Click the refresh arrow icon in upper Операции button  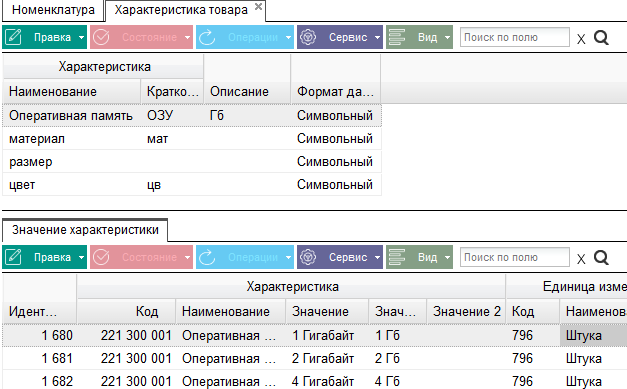pyautogui.click(x=207, y=37)
